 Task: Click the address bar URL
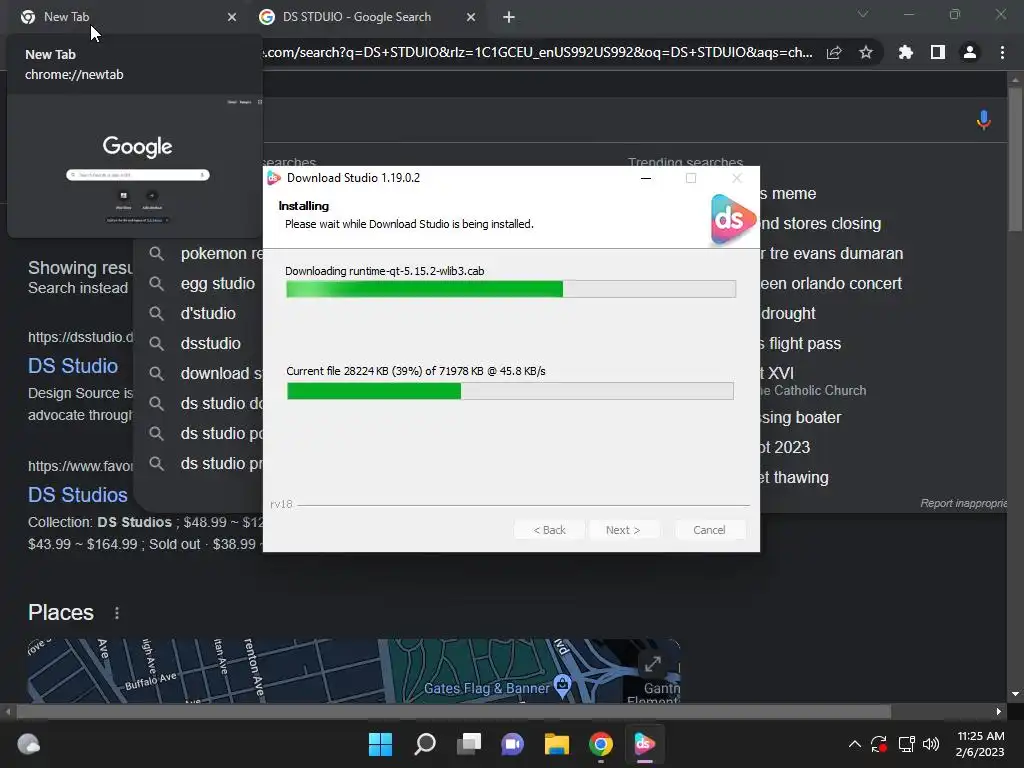click(537, 52)
